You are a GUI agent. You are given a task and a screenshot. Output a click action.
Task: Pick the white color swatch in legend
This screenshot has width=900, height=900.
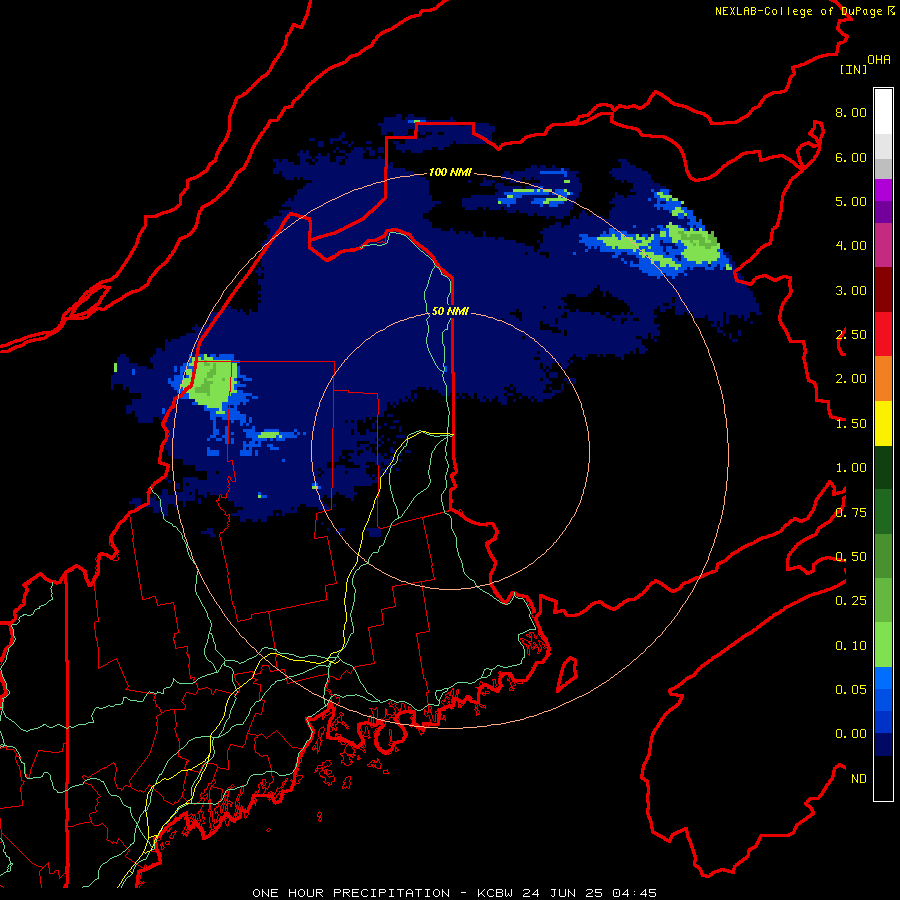pos(883,111)
